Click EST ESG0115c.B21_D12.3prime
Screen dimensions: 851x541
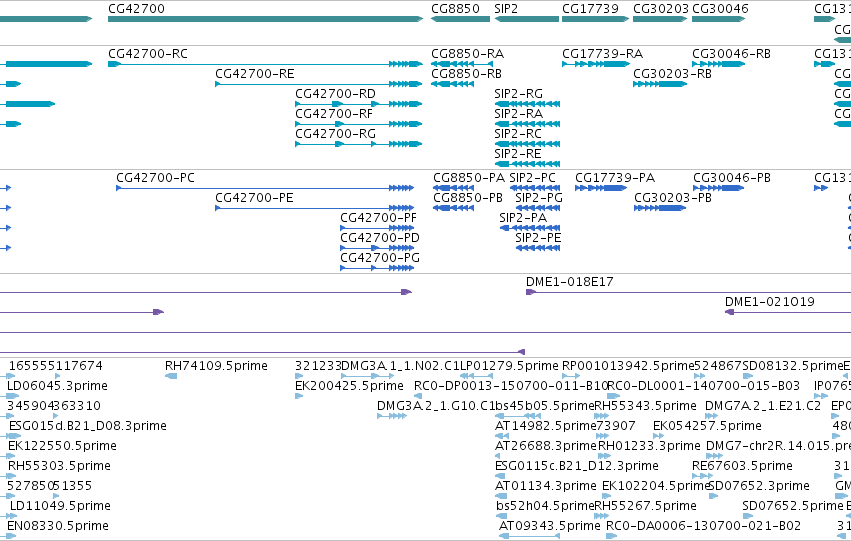[x=500, y=476]
